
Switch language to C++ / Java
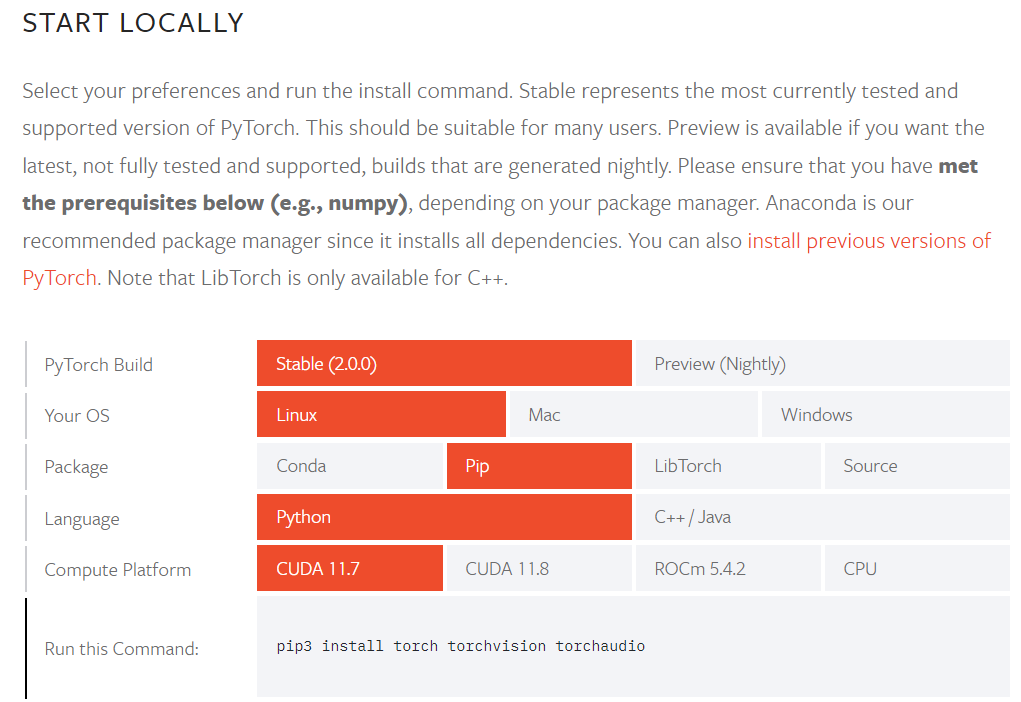click(821, 517)
